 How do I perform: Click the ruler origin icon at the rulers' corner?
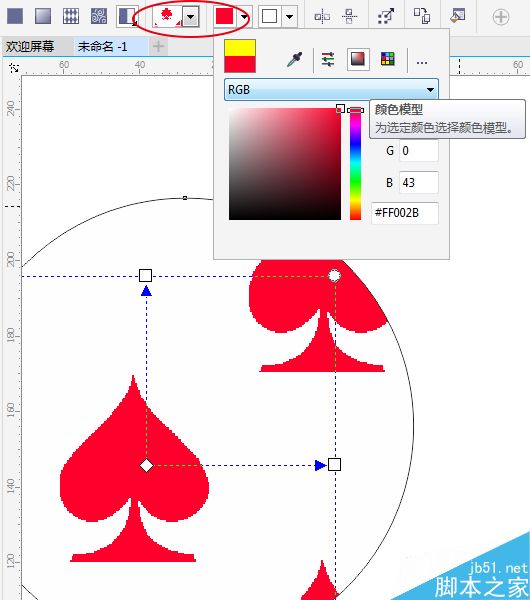coord(14,68)
